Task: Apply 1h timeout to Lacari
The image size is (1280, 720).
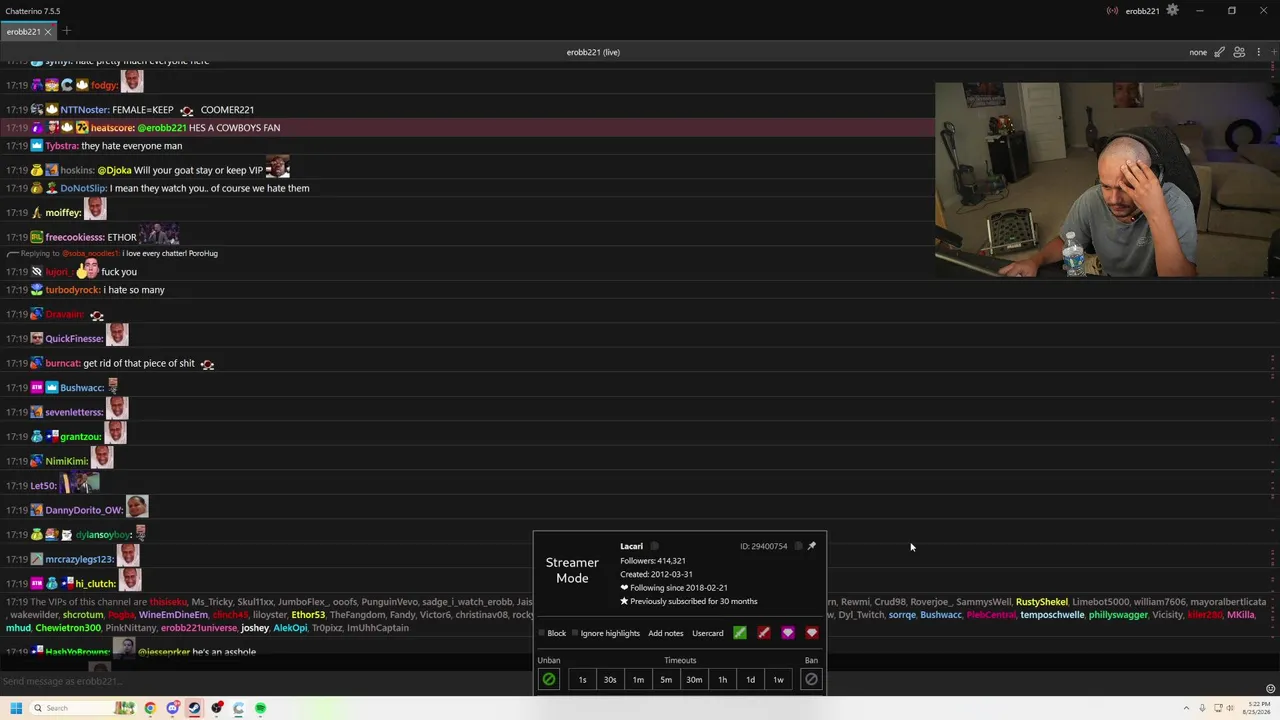Action: [722, 680]
